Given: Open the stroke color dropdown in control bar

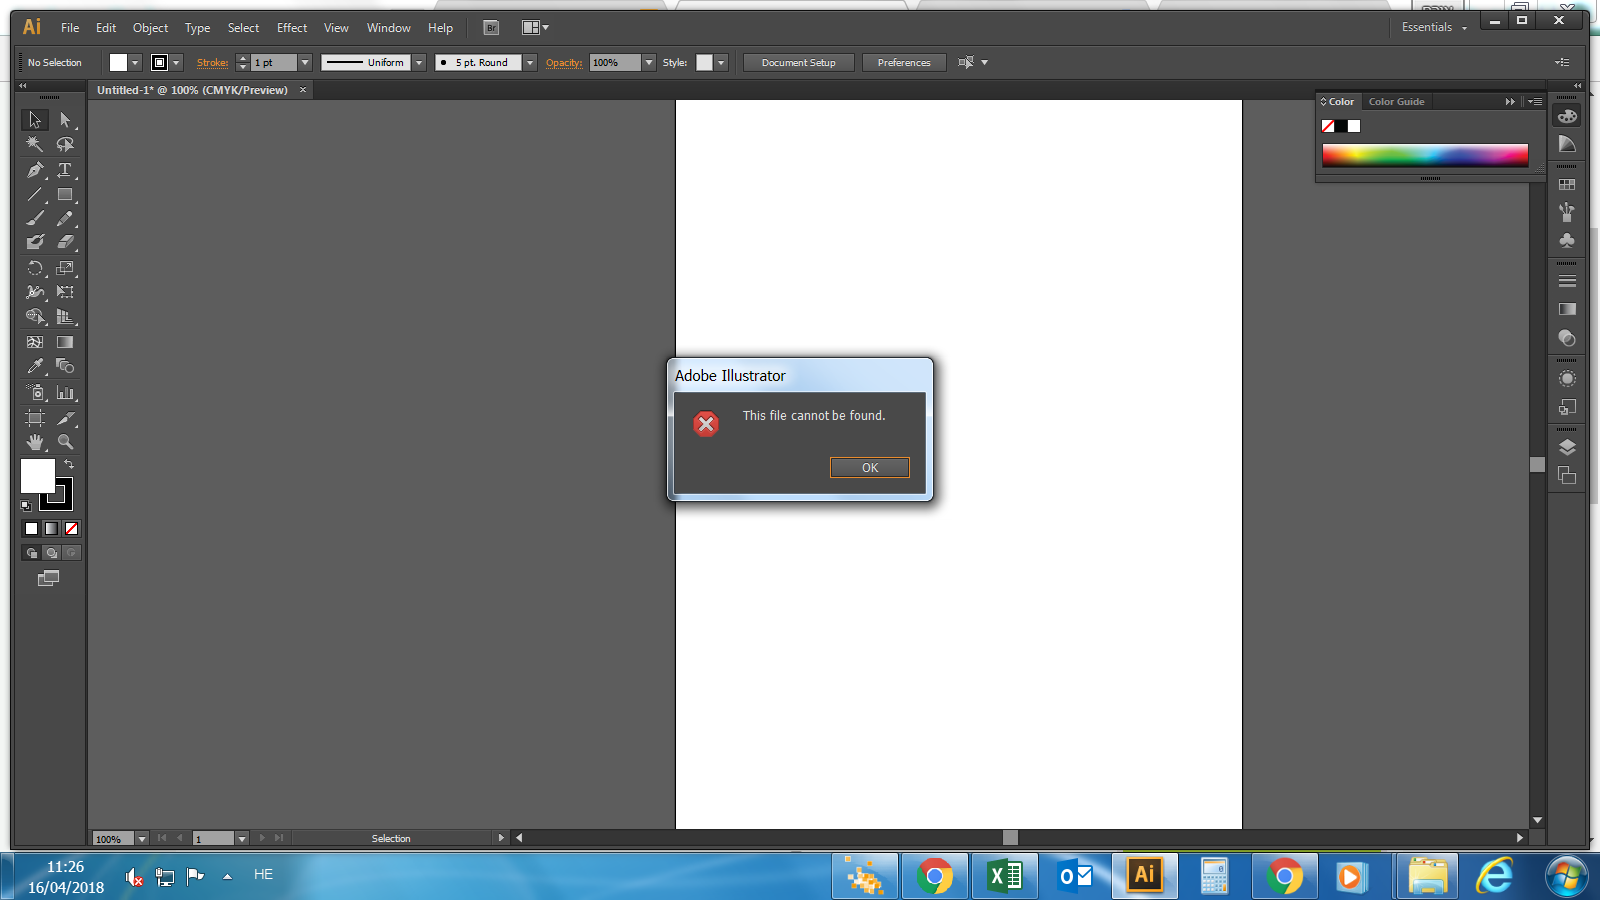Looking at the screenshot, I should [176, 63].
